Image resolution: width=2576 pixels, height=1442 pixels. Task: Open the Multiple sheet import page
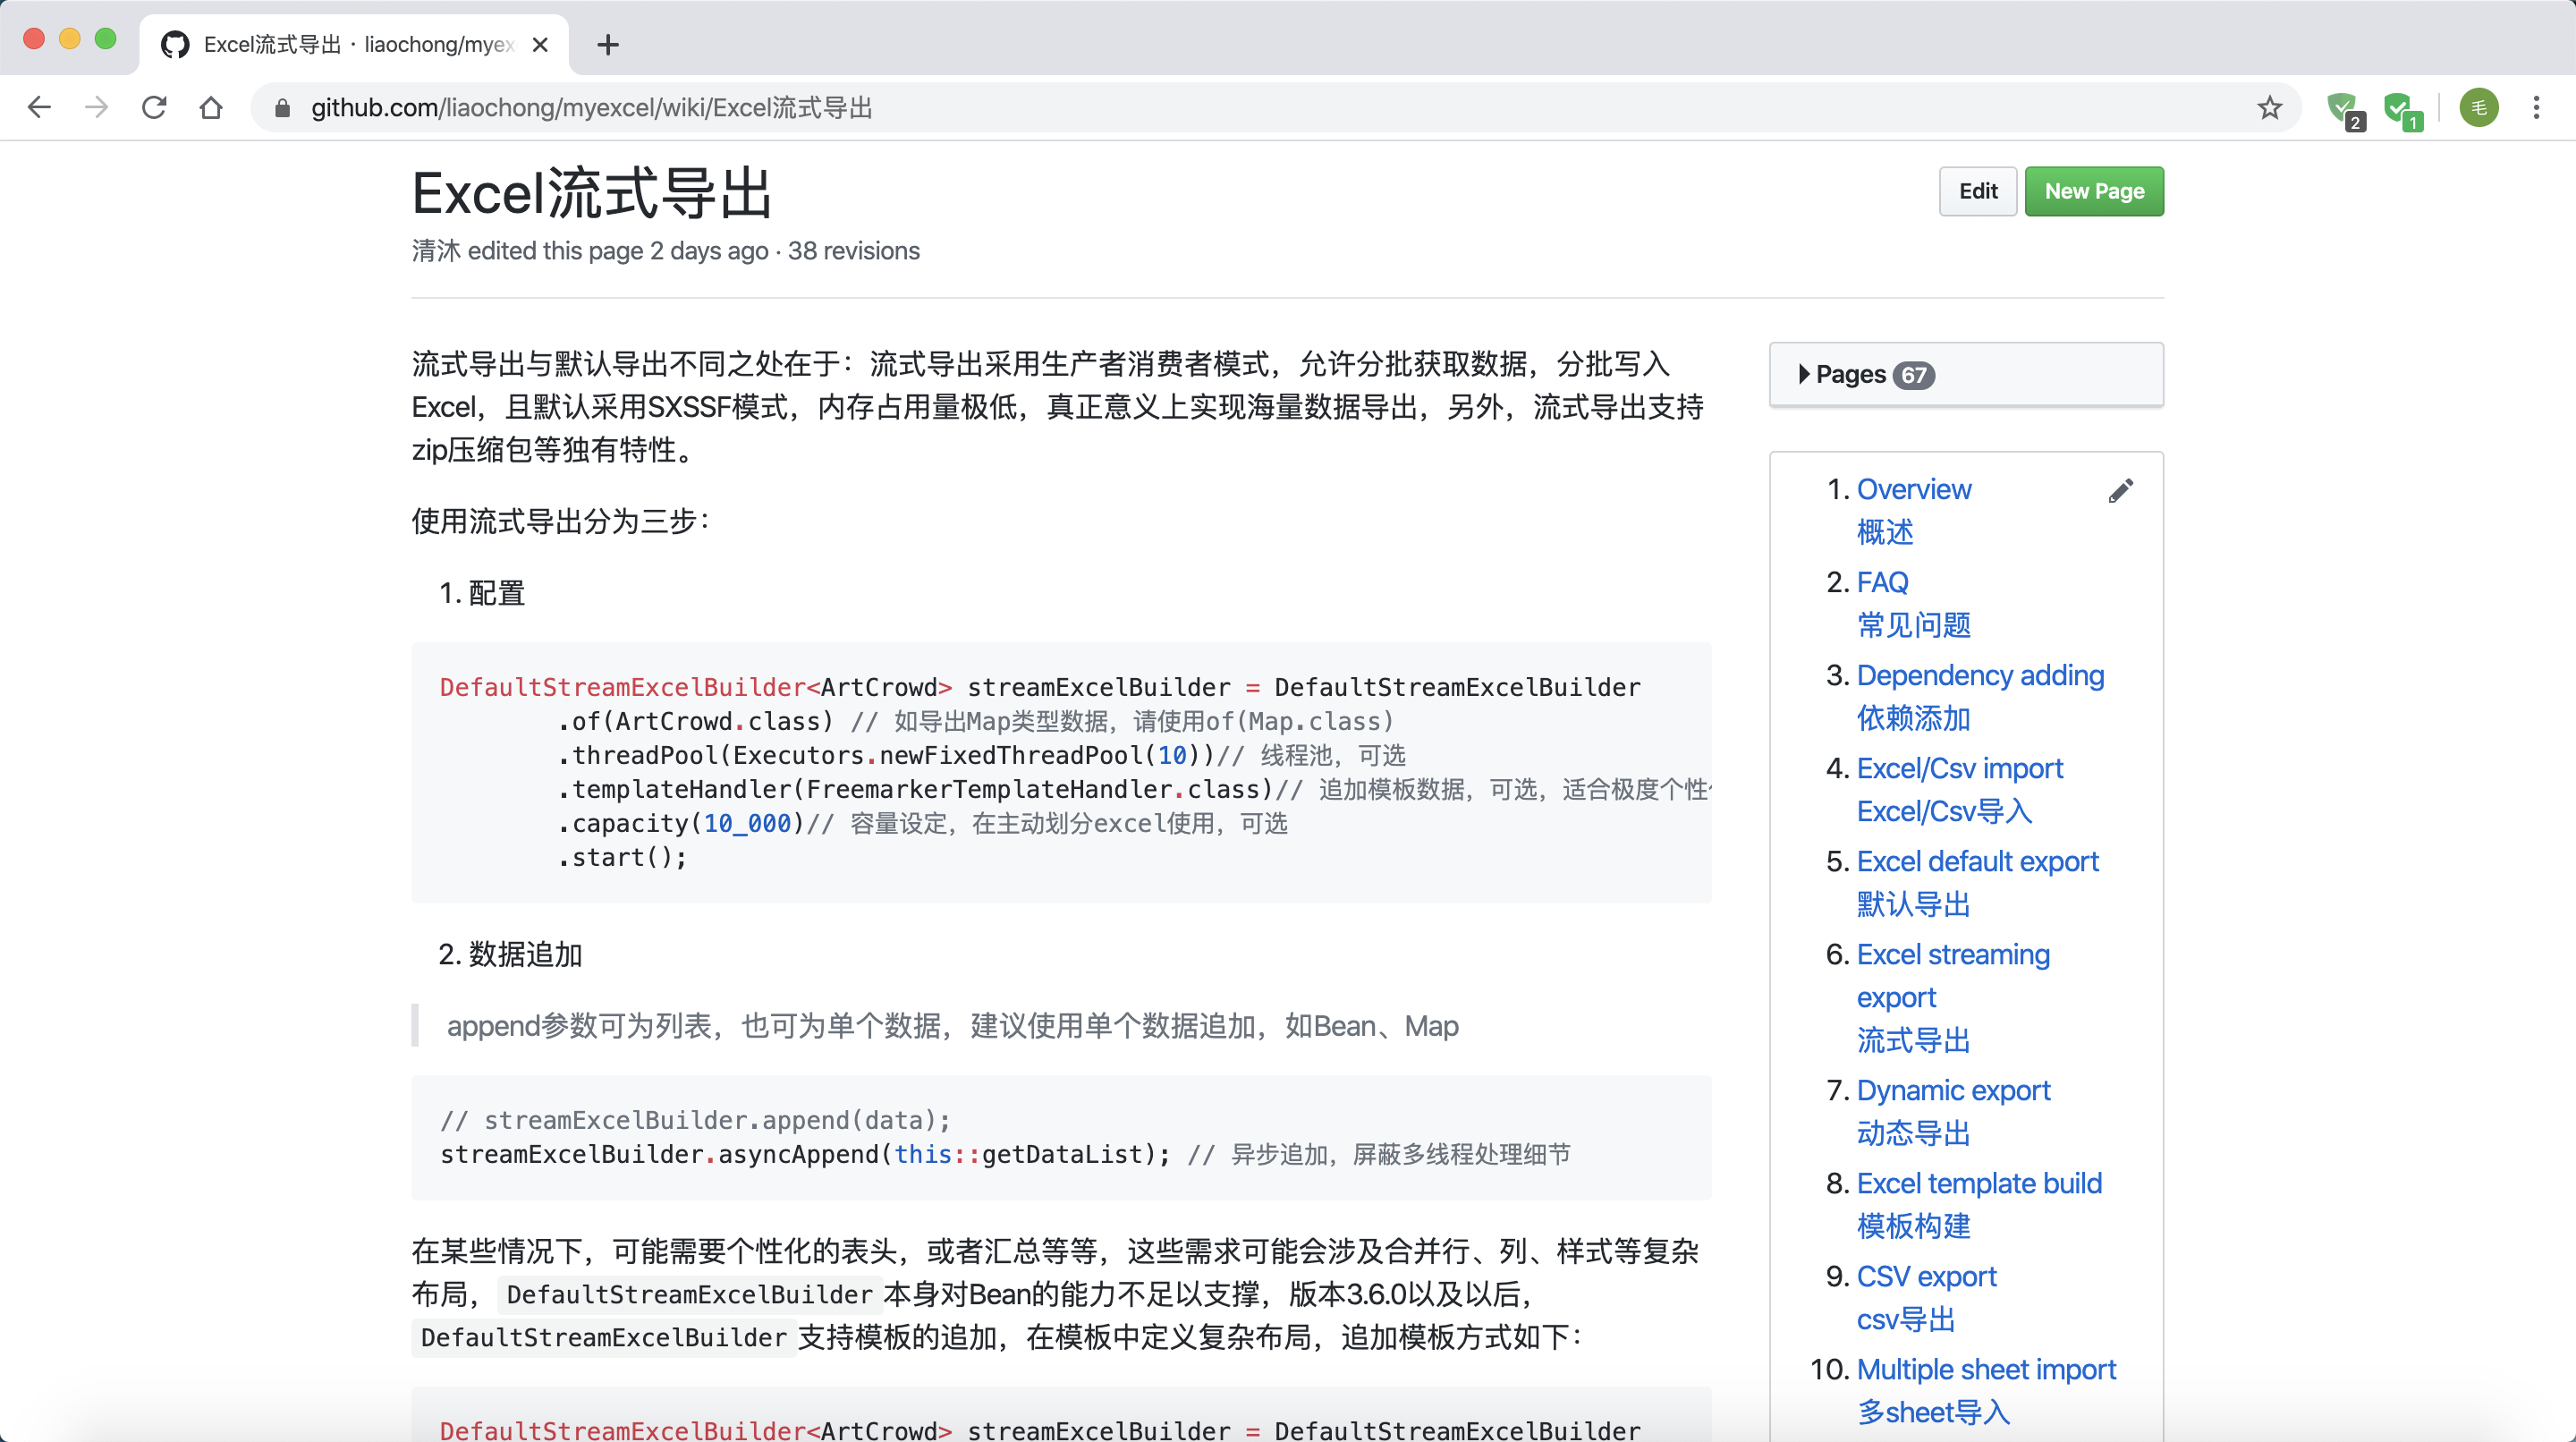click(x=1986, y=1369)
